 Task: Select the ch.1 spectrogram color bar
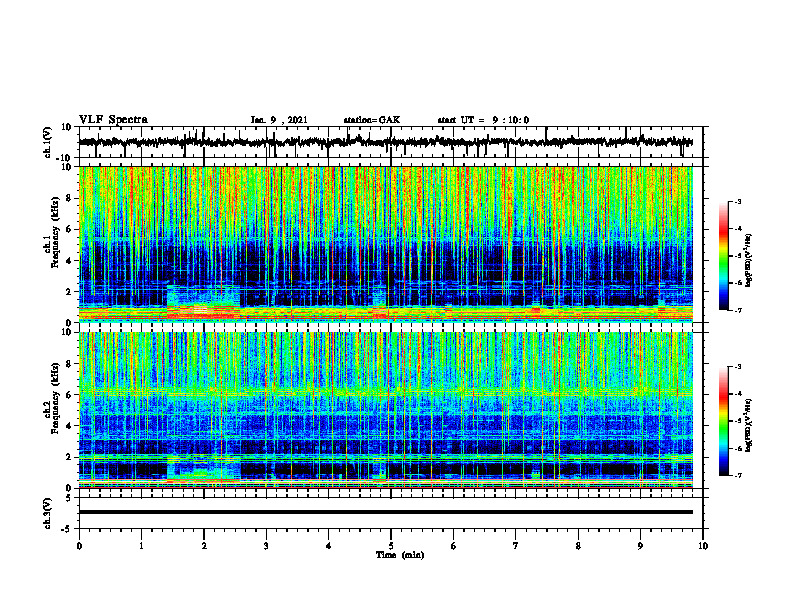pyautogui.click(x=723, y=256)
